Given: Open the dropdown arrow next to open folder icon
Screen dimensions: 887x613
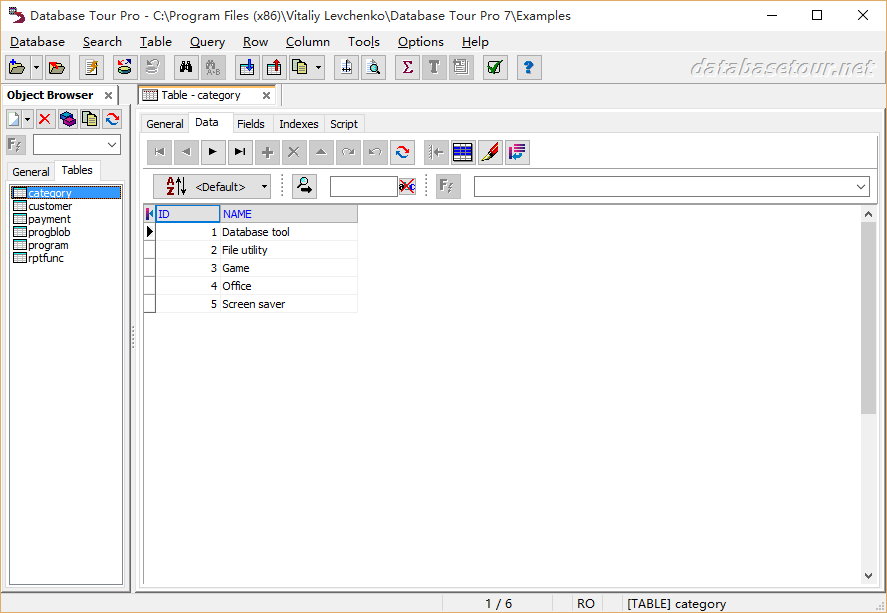Looking at the screenshot, I should coord(37,67).
